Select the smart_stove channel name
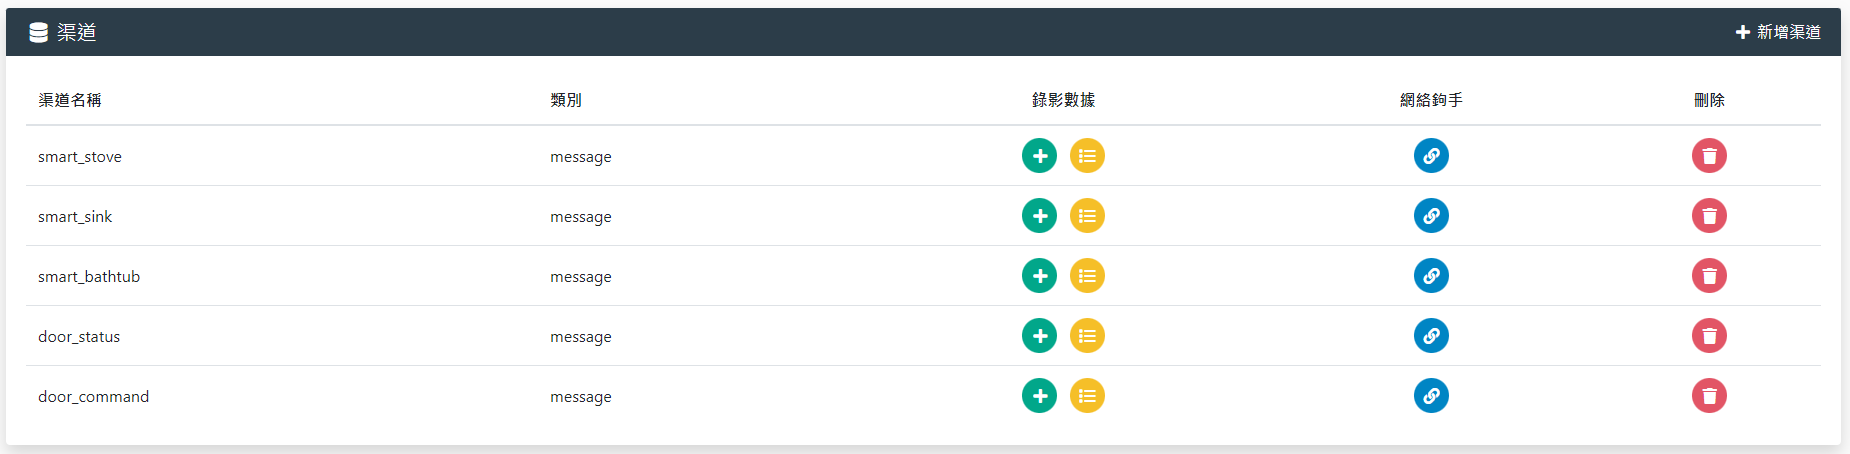The image size is (1850, 454). click(80, 157)
